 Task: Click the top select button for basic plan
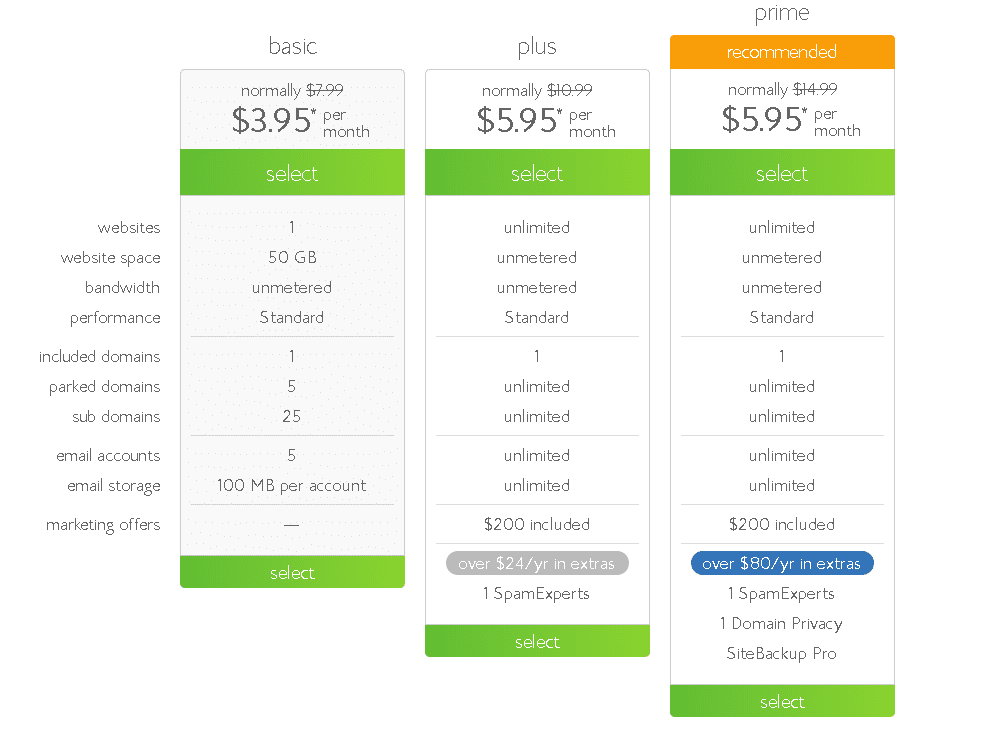(292, 172)
